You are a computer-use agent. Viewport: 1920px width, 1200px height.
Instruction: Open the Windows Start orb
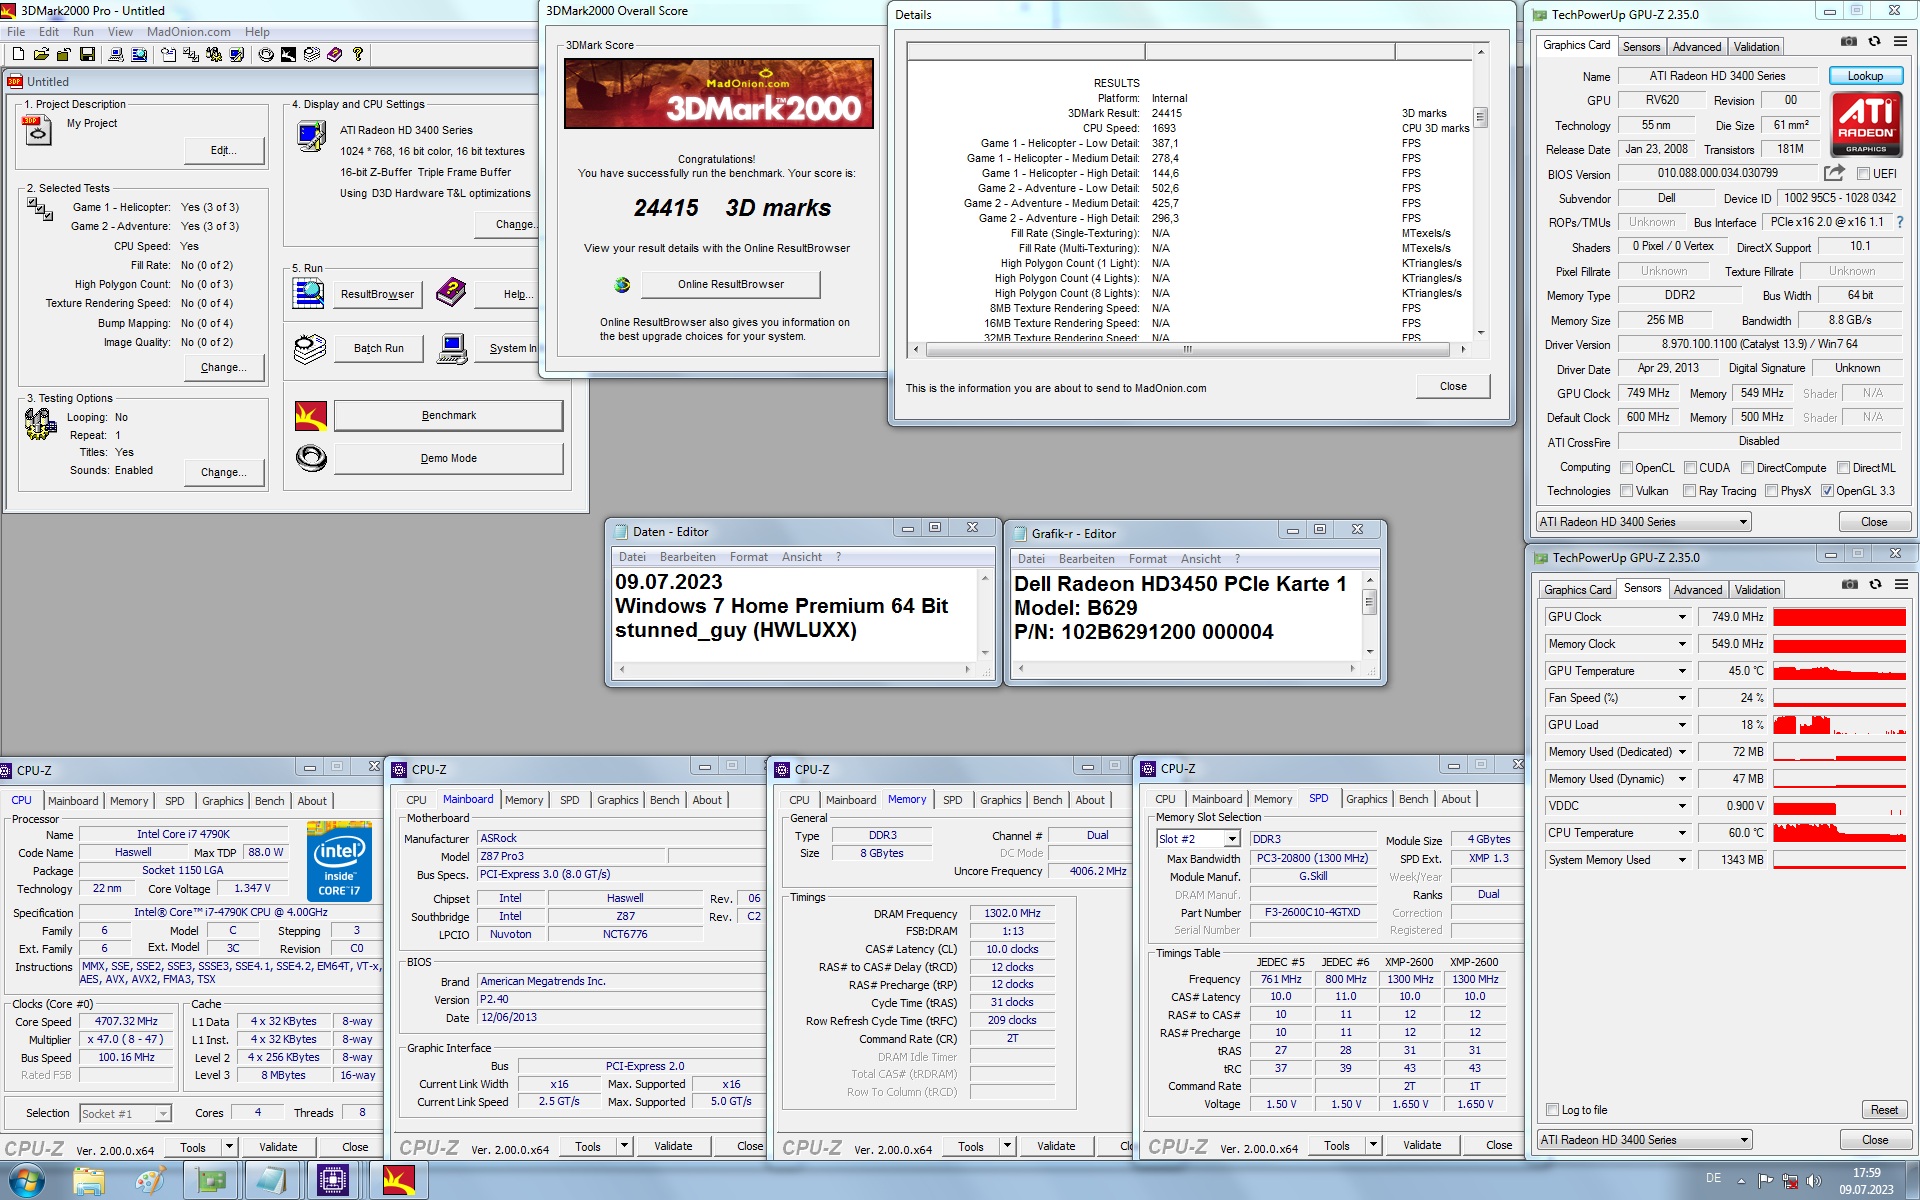pos(25,1181)
